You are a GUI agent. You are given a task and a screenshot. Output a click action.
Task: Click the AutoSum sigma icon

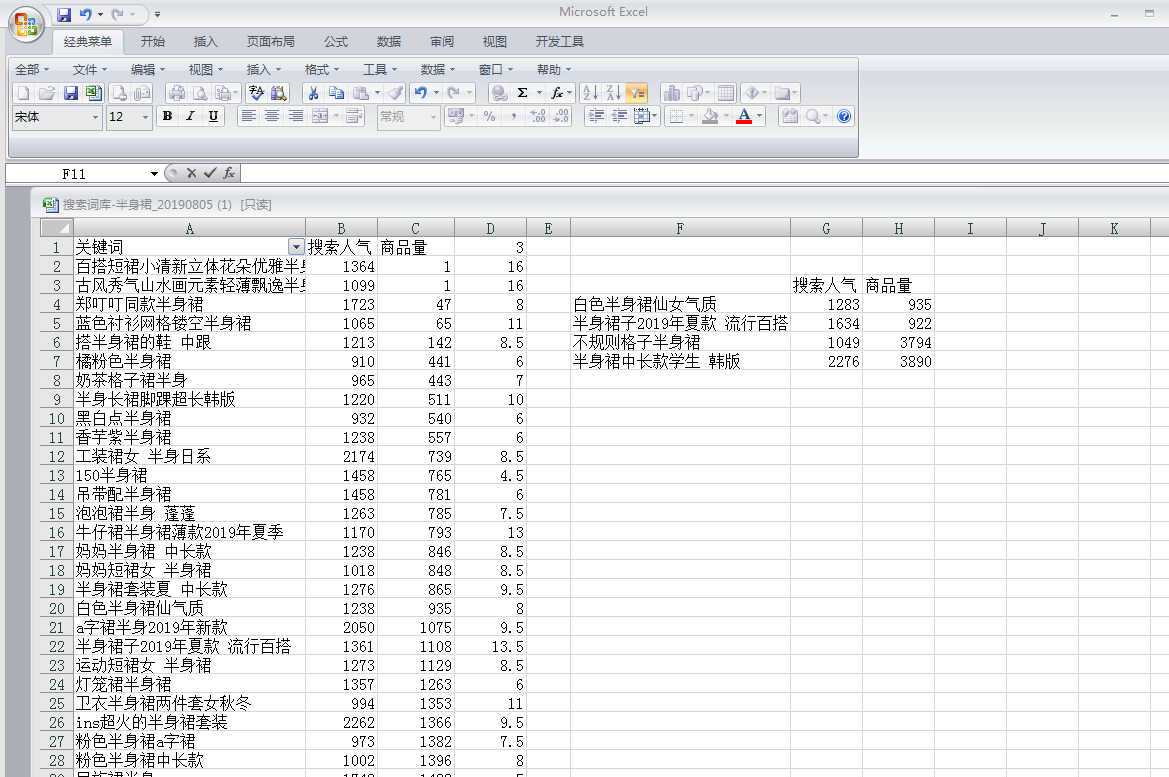click(522, 93)
